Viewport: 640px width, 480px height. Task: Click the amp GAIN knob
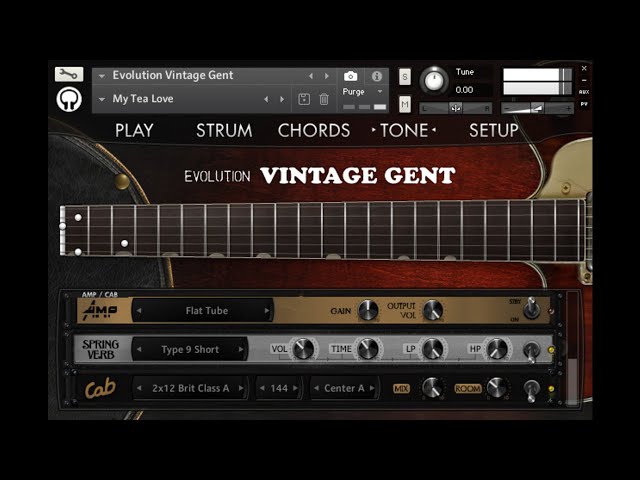368,310
